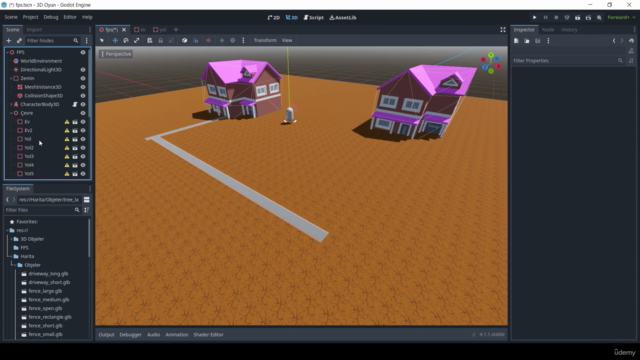Viewport: 640px width, 360px height.
Task: Toggle visibility of MeshInstance3D
Action: 83,87
